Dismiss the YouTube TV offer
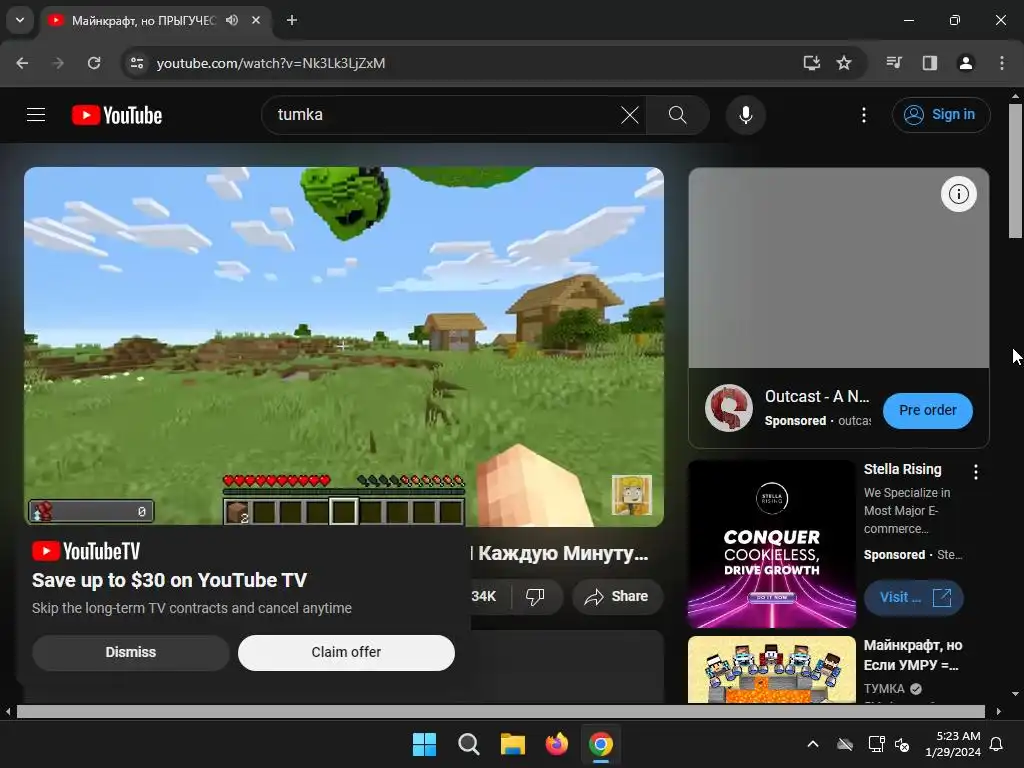The height and width of the screenshot is (768, 1024). (131, 652)
